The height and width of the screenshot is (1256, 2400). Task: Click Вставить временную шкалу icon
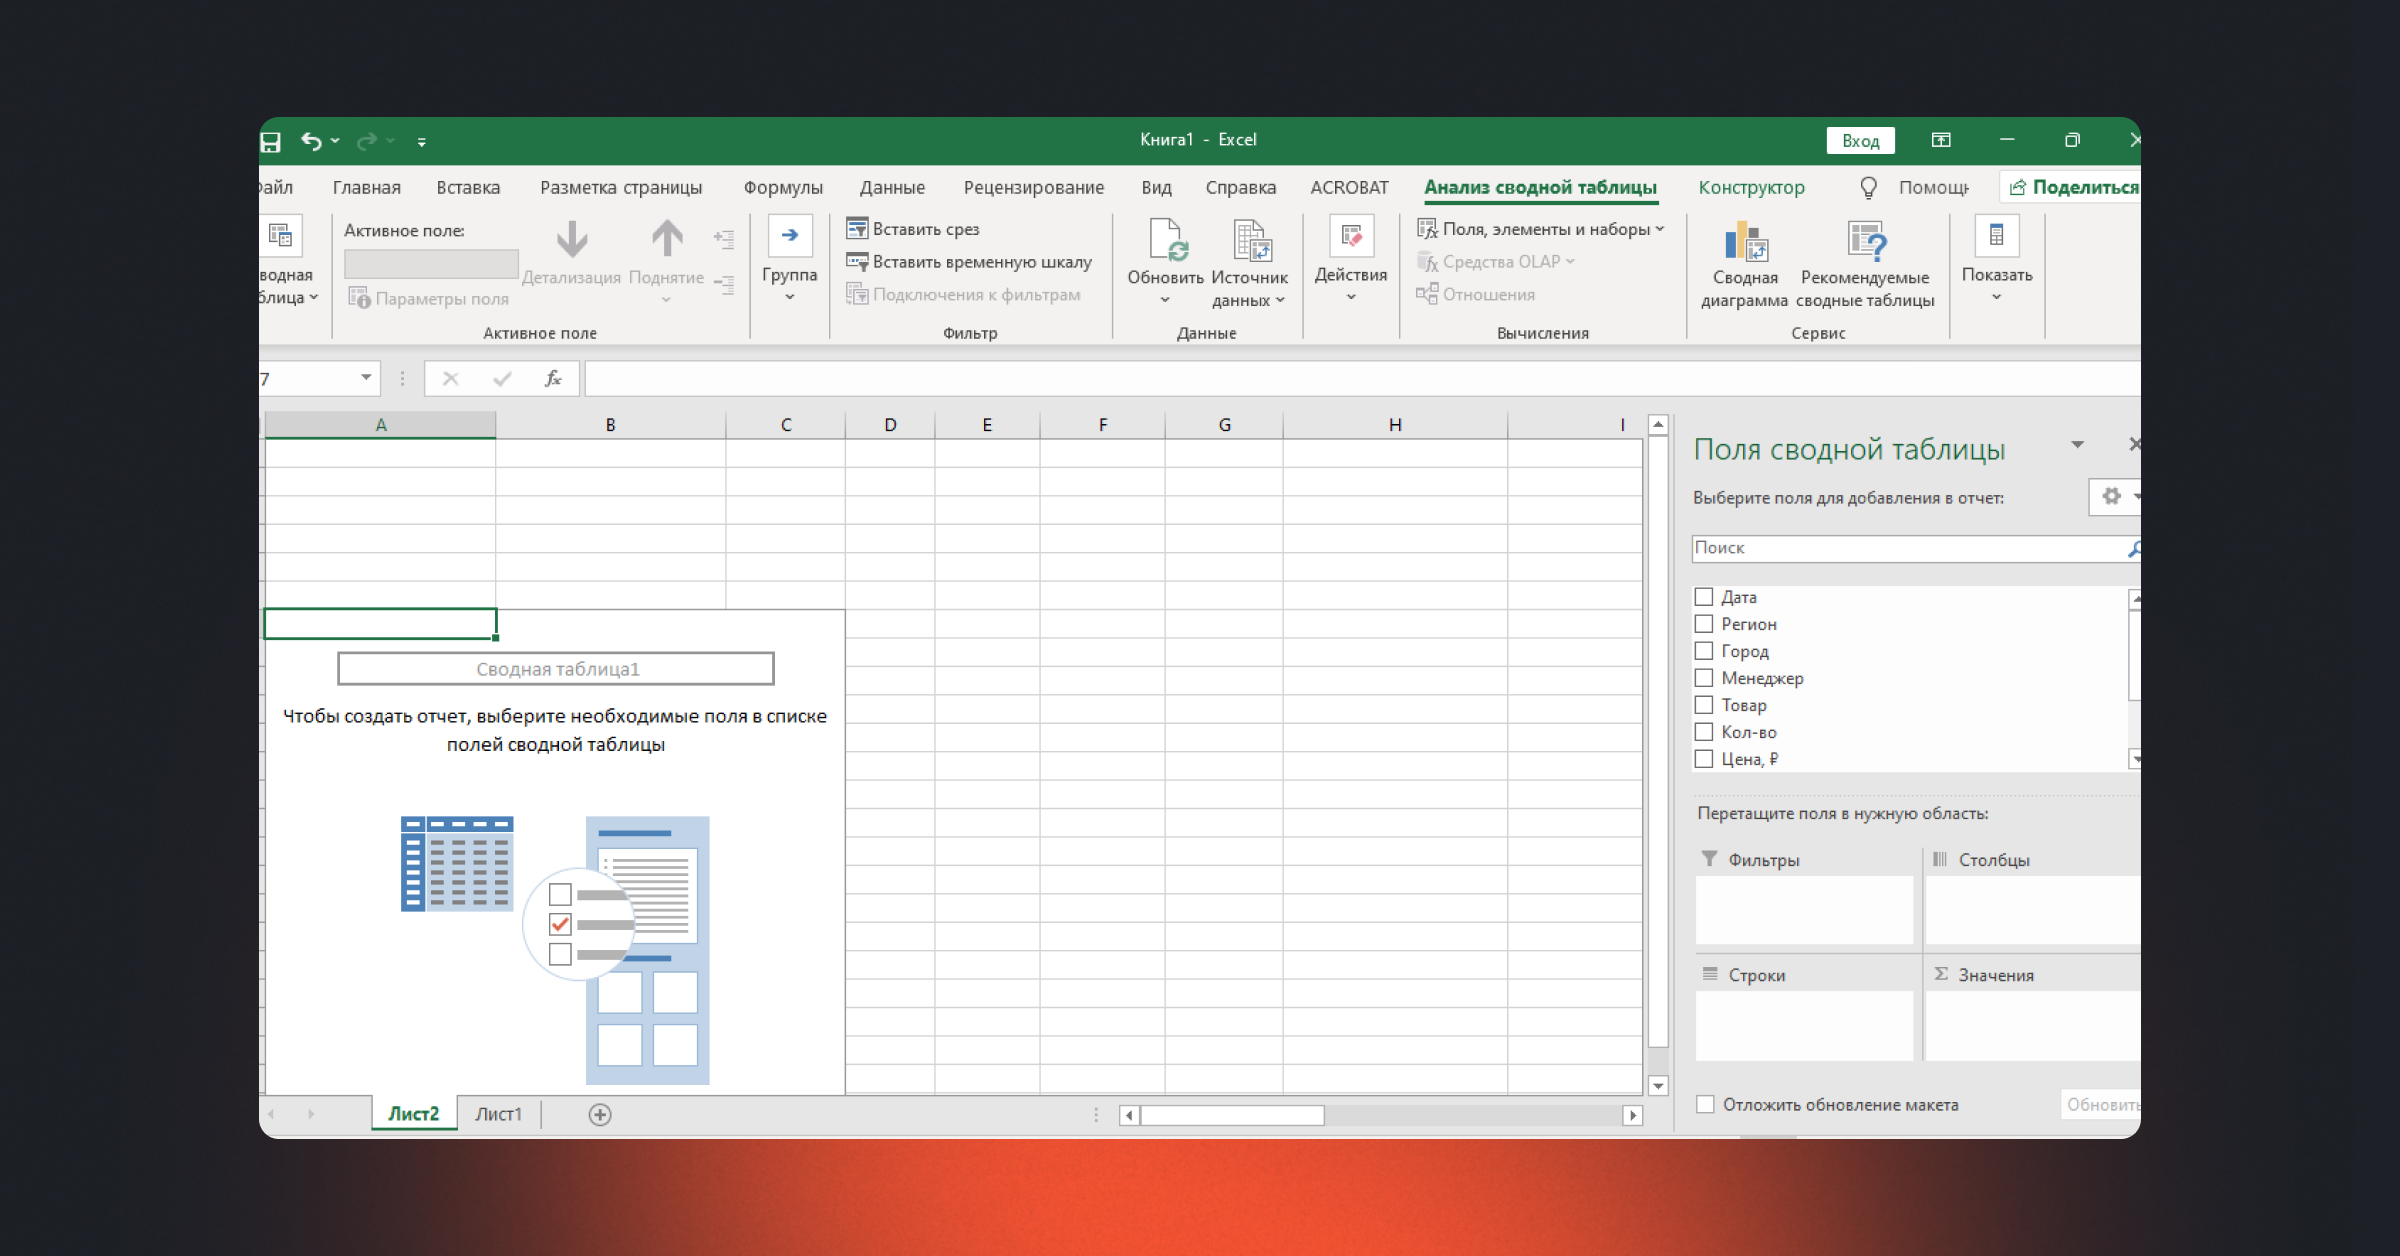click(x=857, y=262)
